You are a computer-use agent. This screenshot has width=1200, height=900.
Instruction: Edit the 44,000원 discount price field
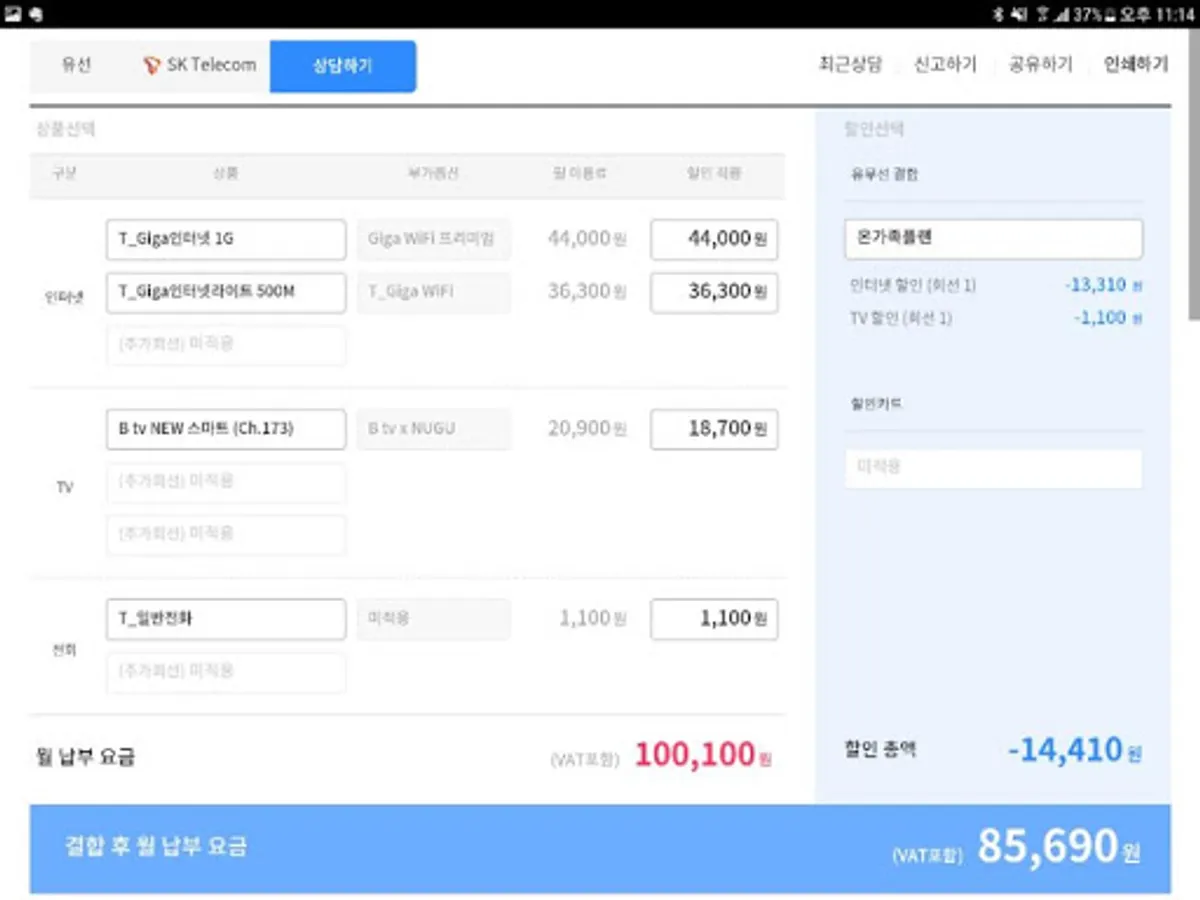coord(714,240)
